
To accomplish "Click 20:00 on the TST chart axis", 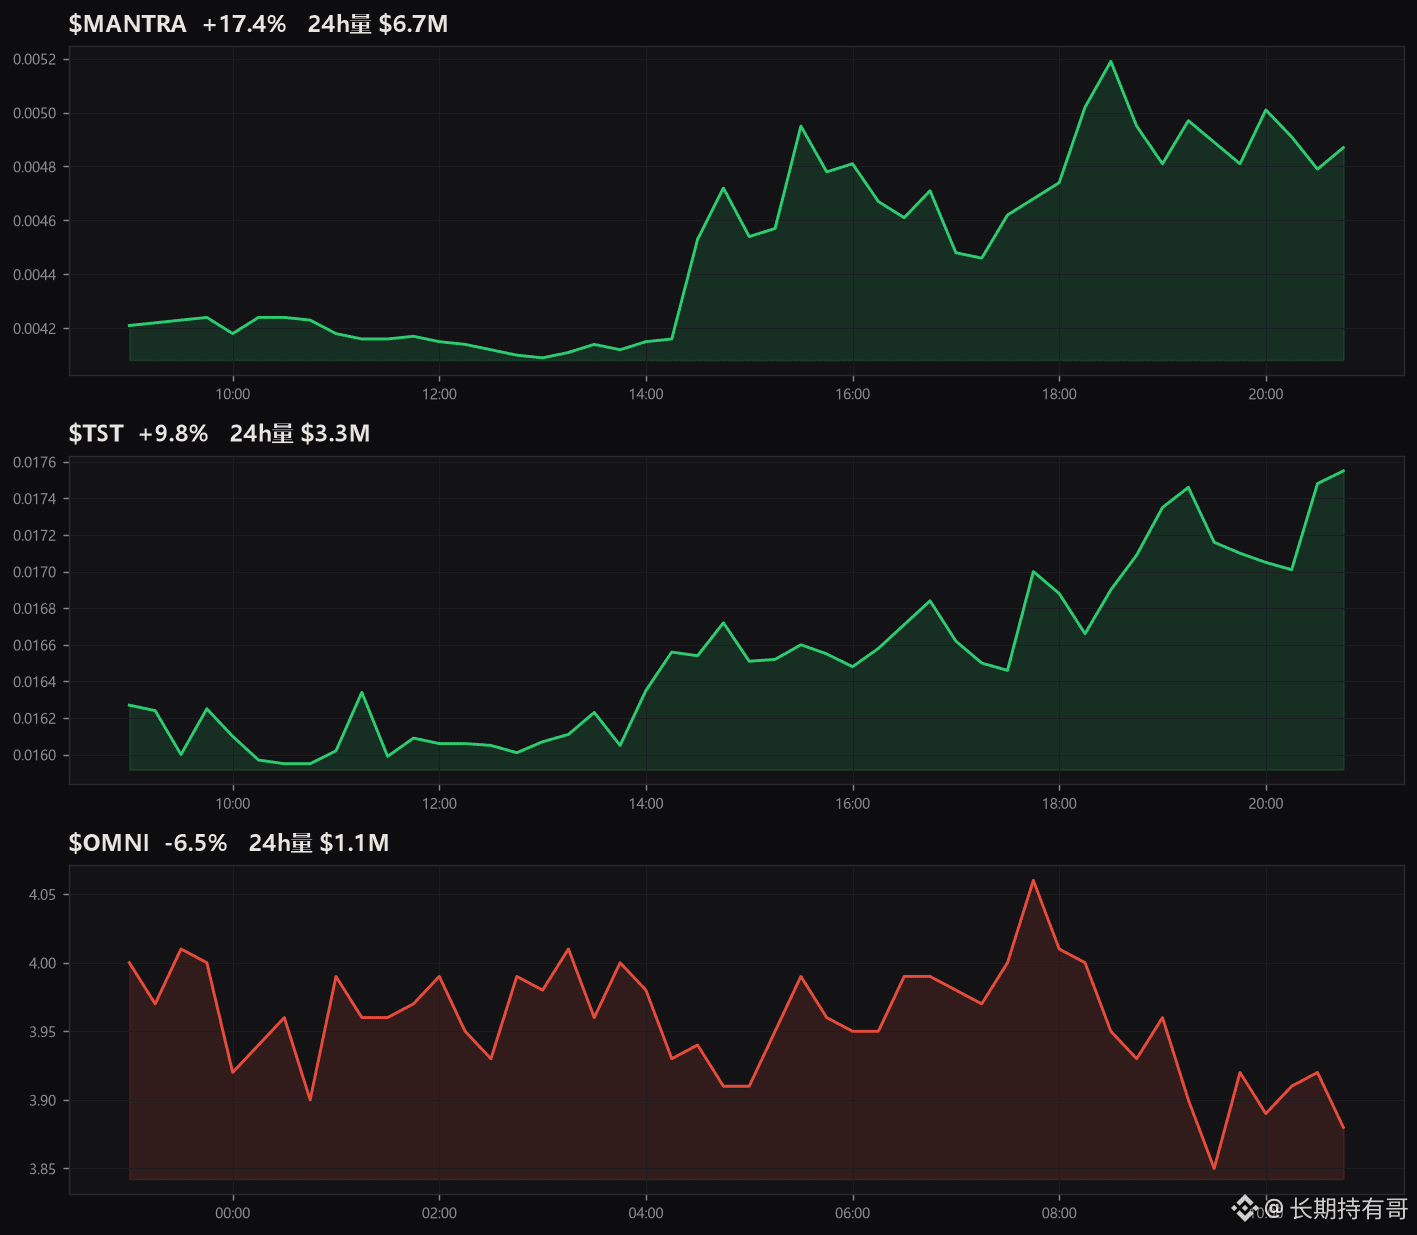I will click(x=1266, y=804).
